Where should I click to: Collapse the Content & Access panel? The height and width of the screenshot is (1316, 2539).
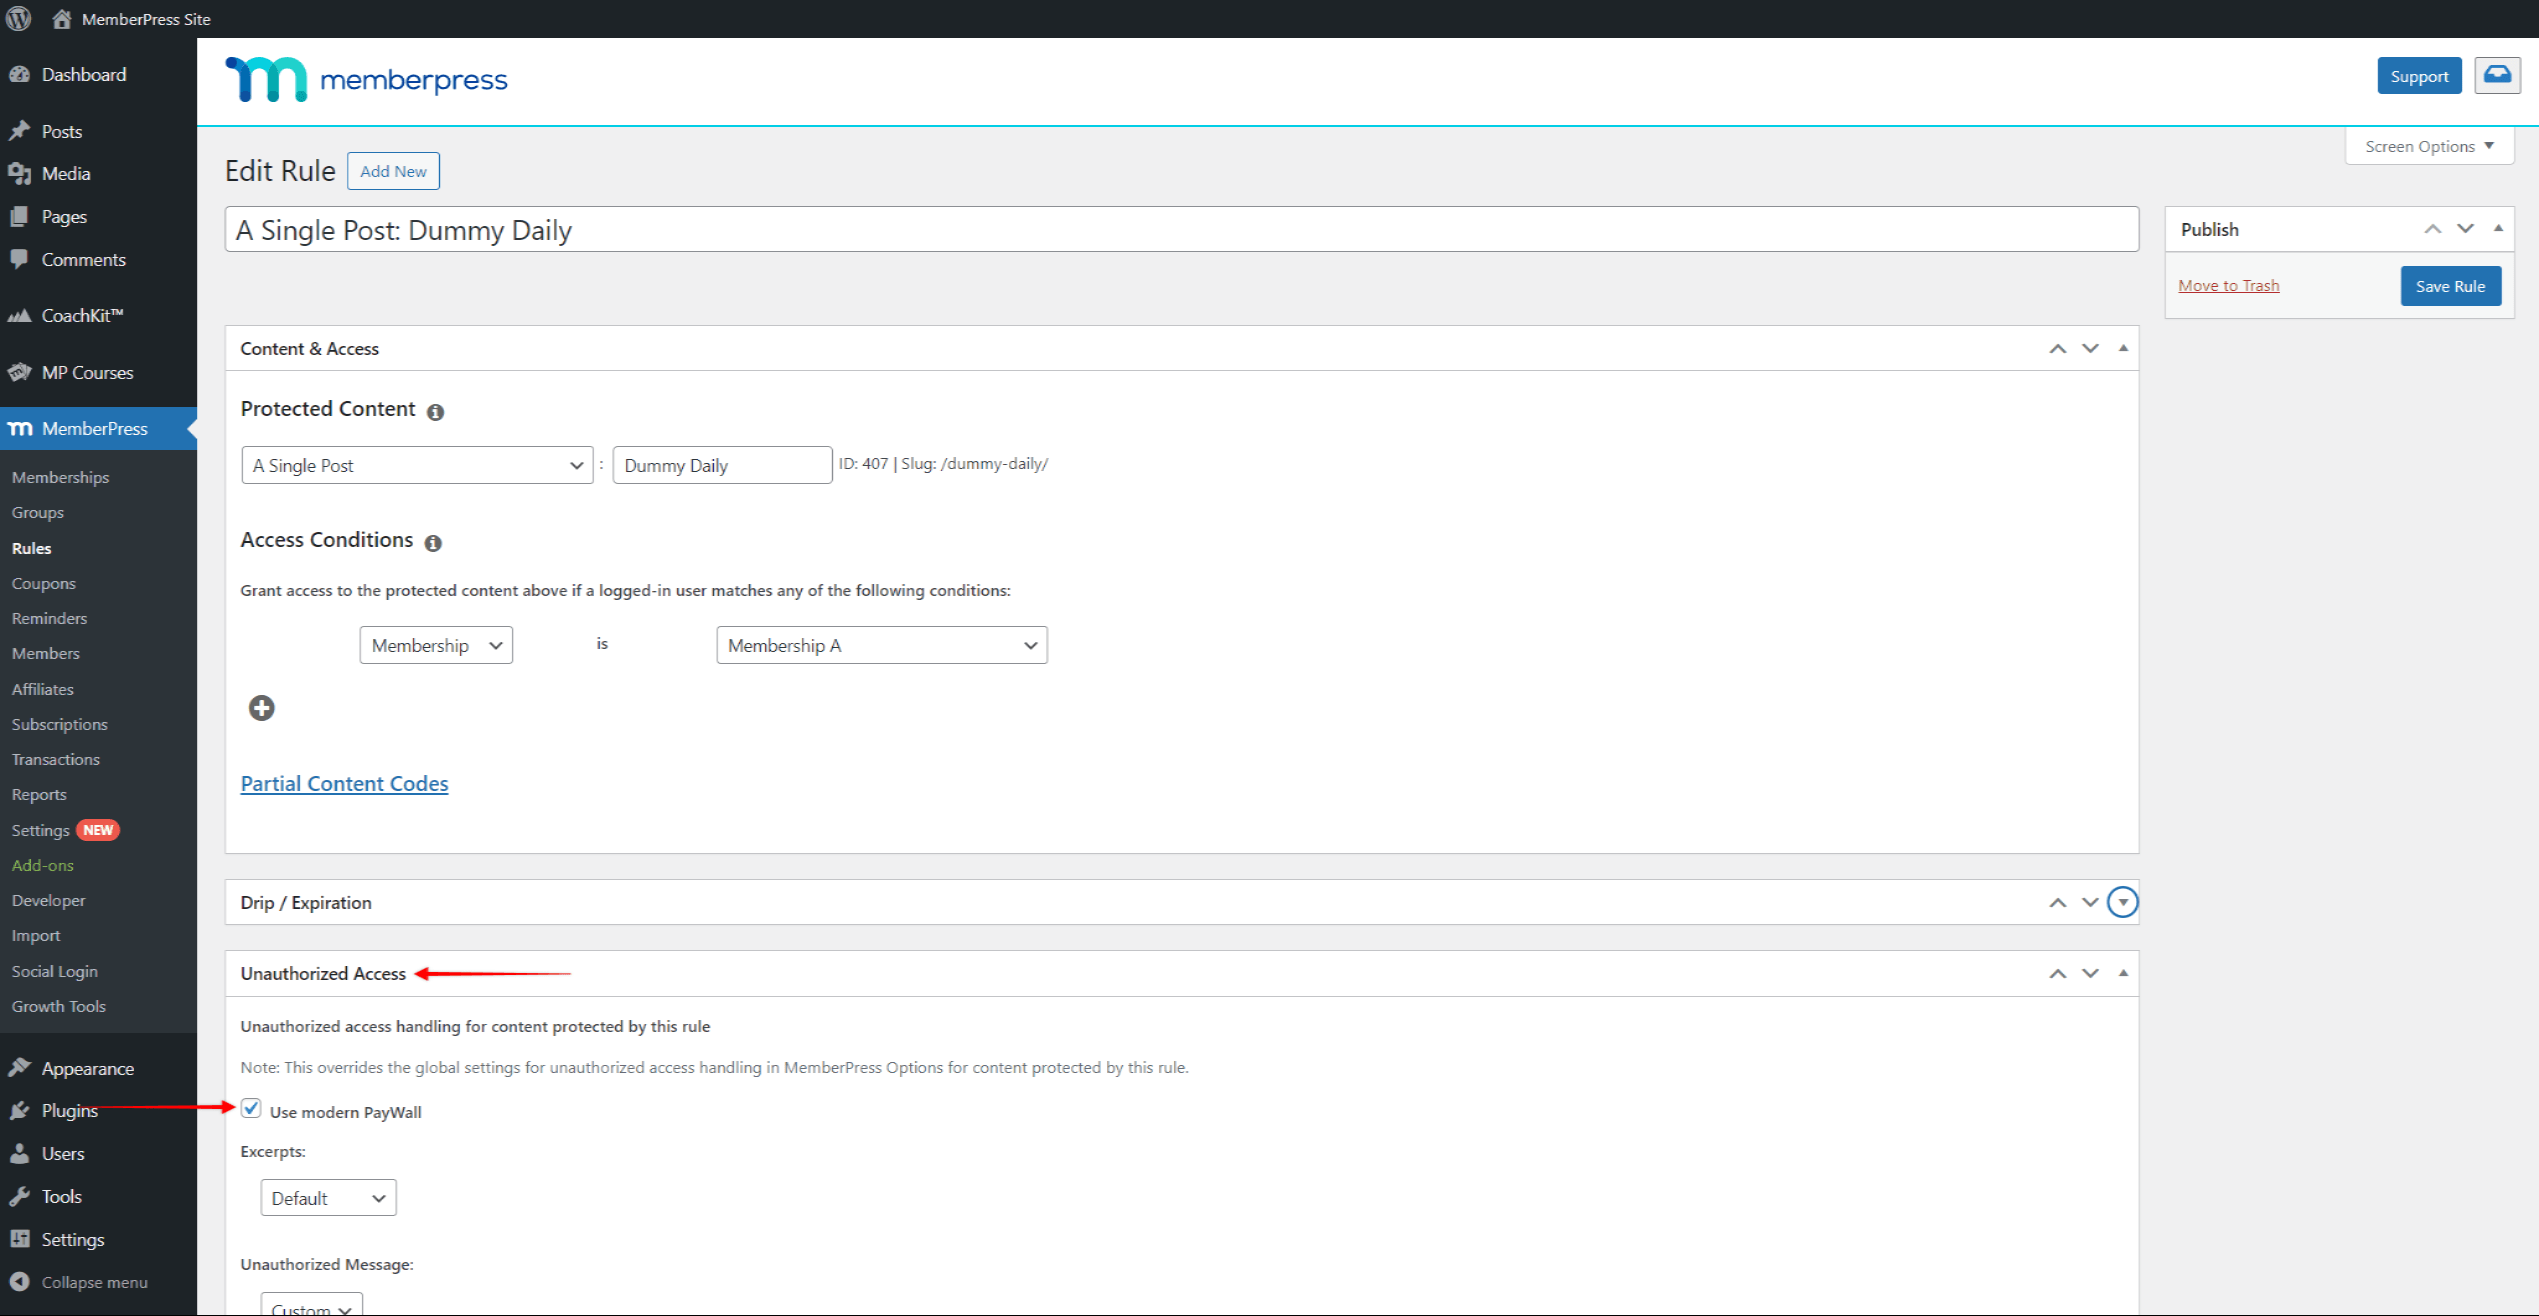2123,348
